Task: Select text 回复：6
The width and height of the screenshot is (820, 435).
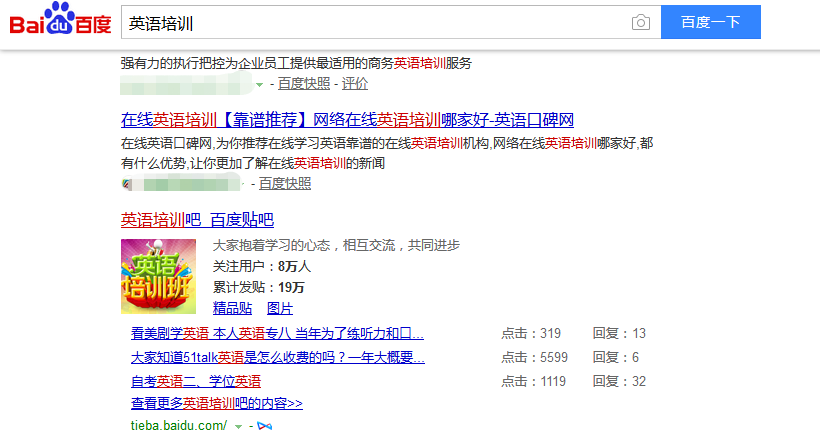Action: [x=616, y=358]
